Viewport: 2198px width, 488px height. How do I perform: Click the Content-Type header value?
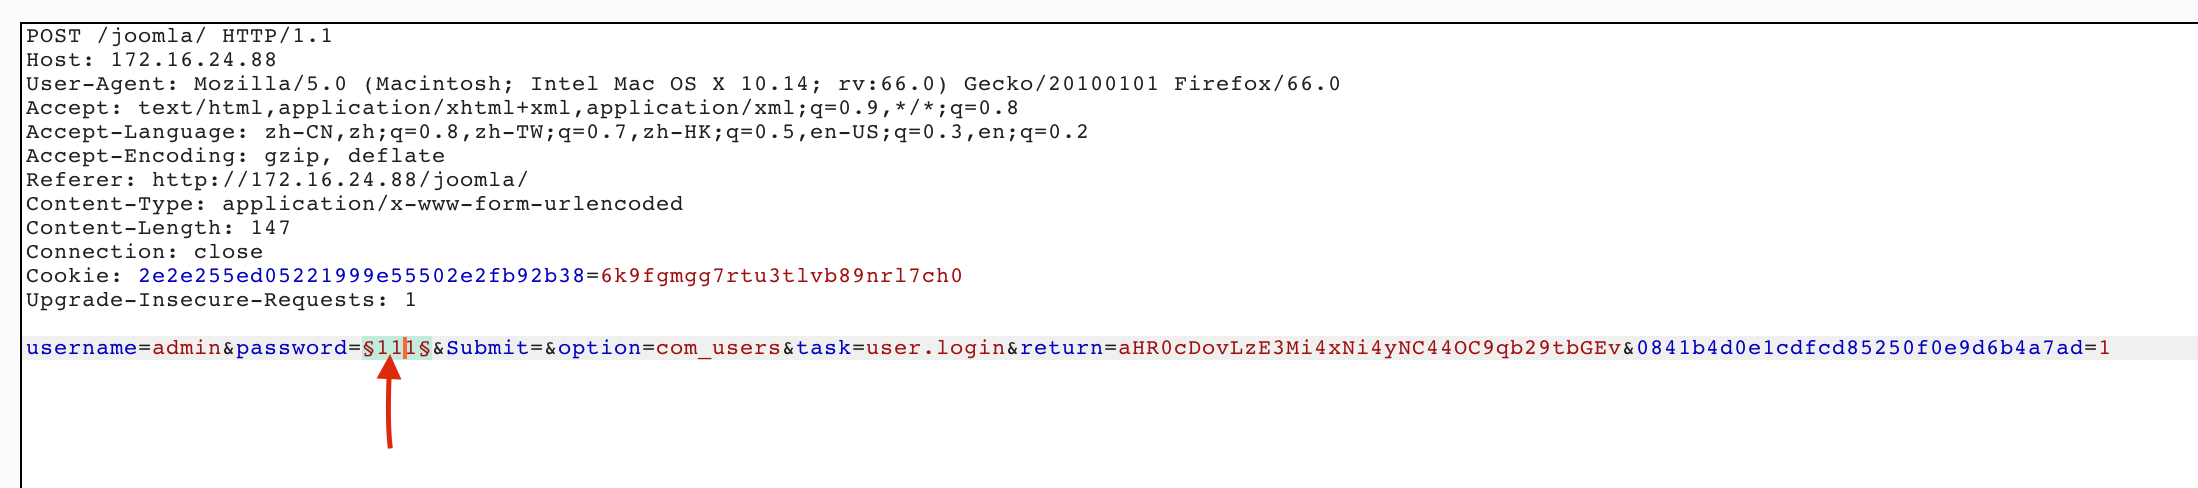(452, 204)
